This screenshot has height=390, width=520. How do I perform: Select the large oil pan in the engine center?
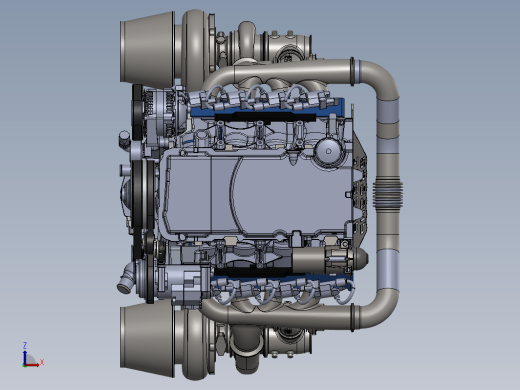tap(257, 196)
